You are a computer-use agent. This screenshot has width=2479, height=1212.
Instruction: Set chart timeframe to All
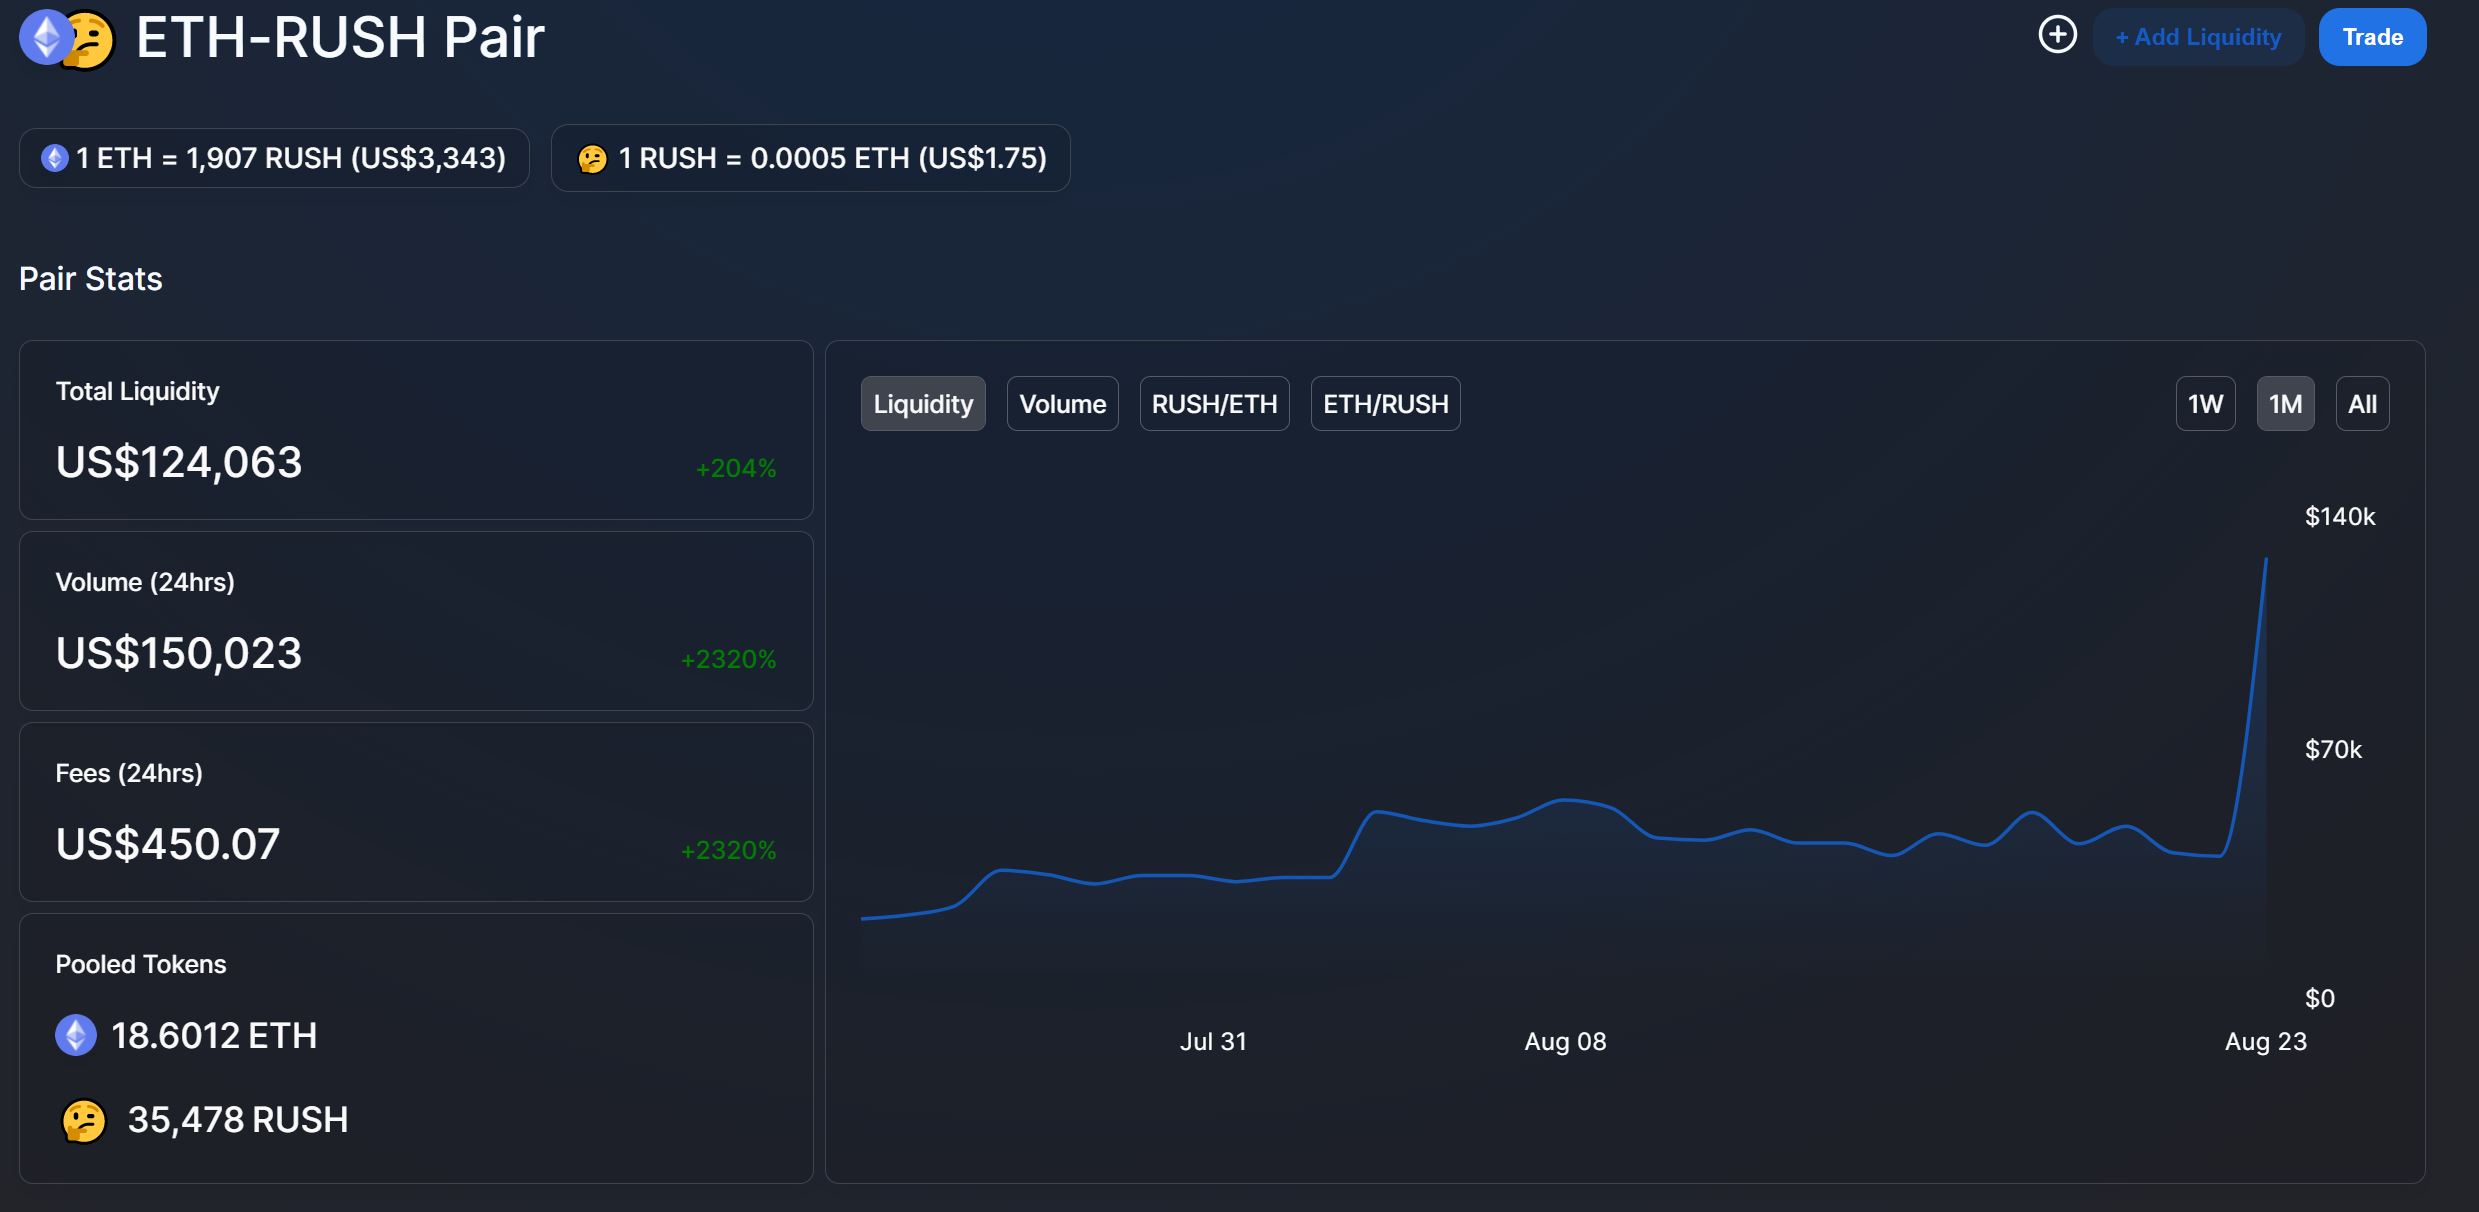(2362, 404)
